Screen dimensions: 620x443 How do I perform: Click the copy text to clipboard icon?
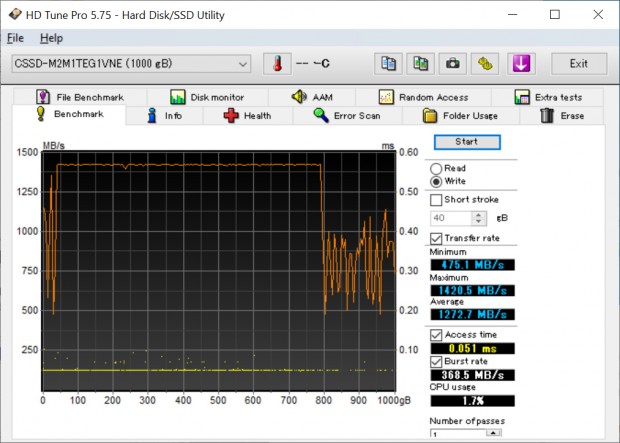389,64
